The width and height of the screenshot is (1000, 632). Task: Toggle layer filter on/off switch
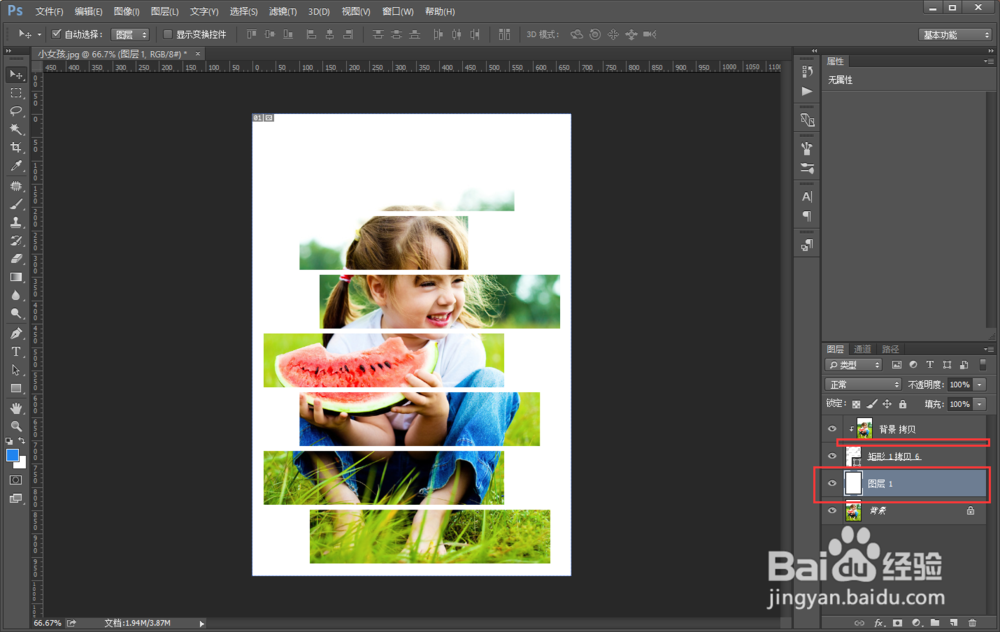tap(983, 365)
